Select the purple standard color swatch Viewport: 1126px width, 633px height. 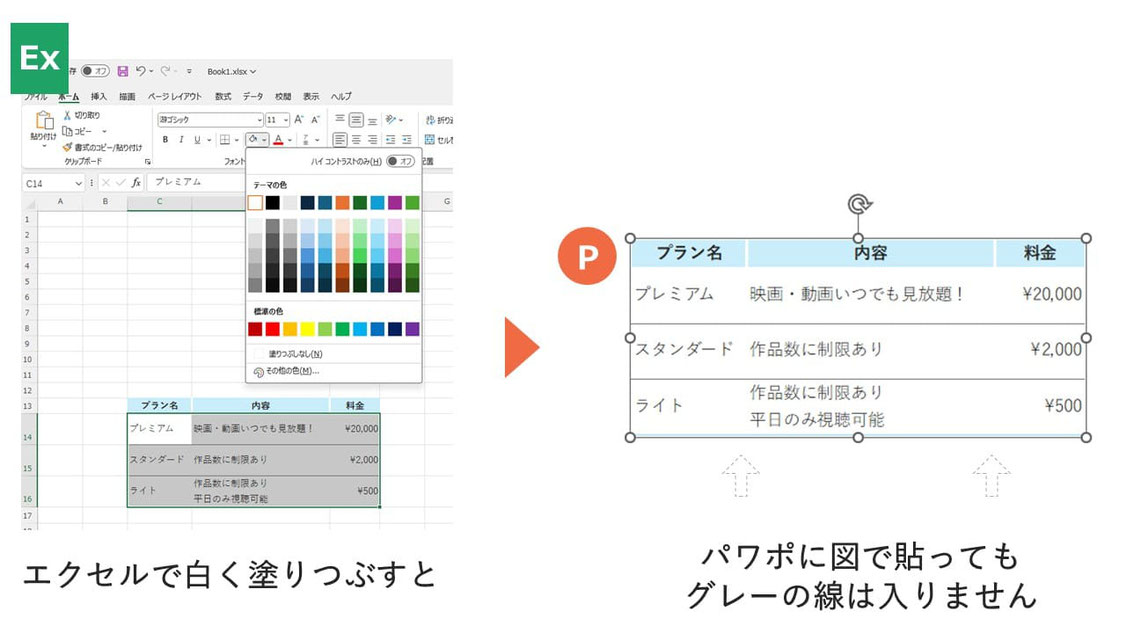412,329
